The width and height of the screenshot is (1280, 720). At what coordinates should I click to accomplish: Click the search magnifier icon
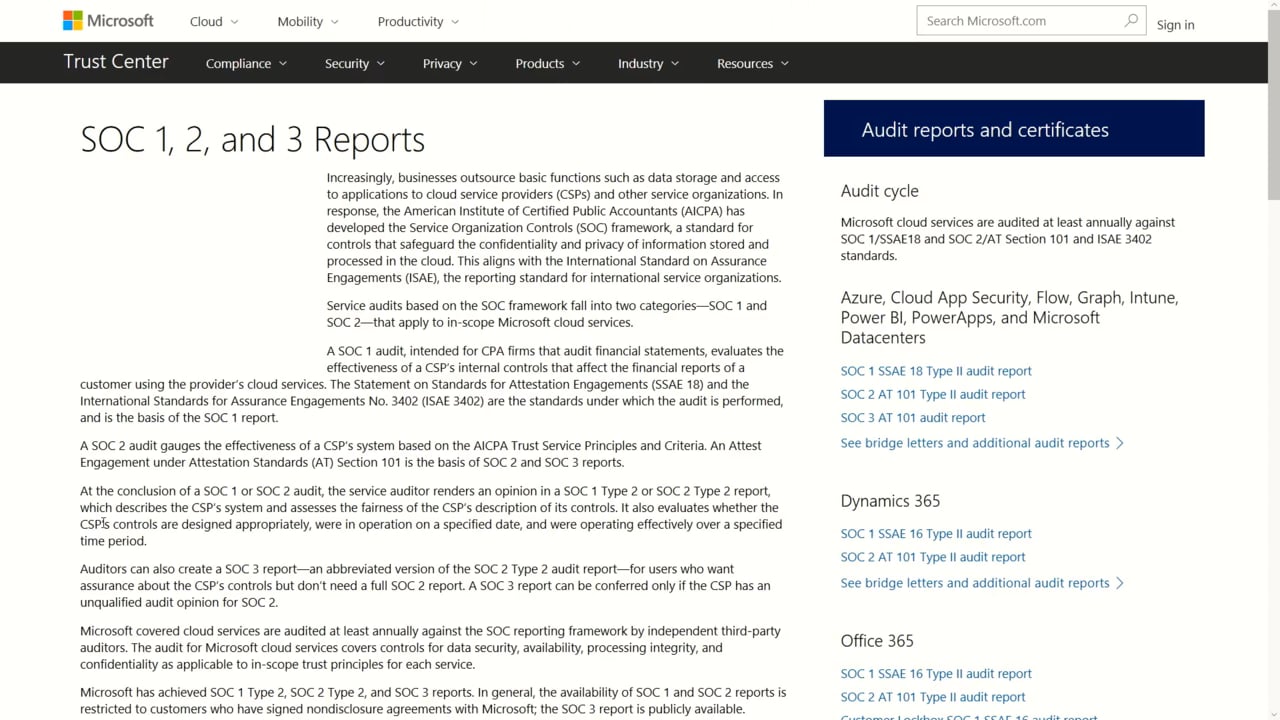click(1131, 21)
